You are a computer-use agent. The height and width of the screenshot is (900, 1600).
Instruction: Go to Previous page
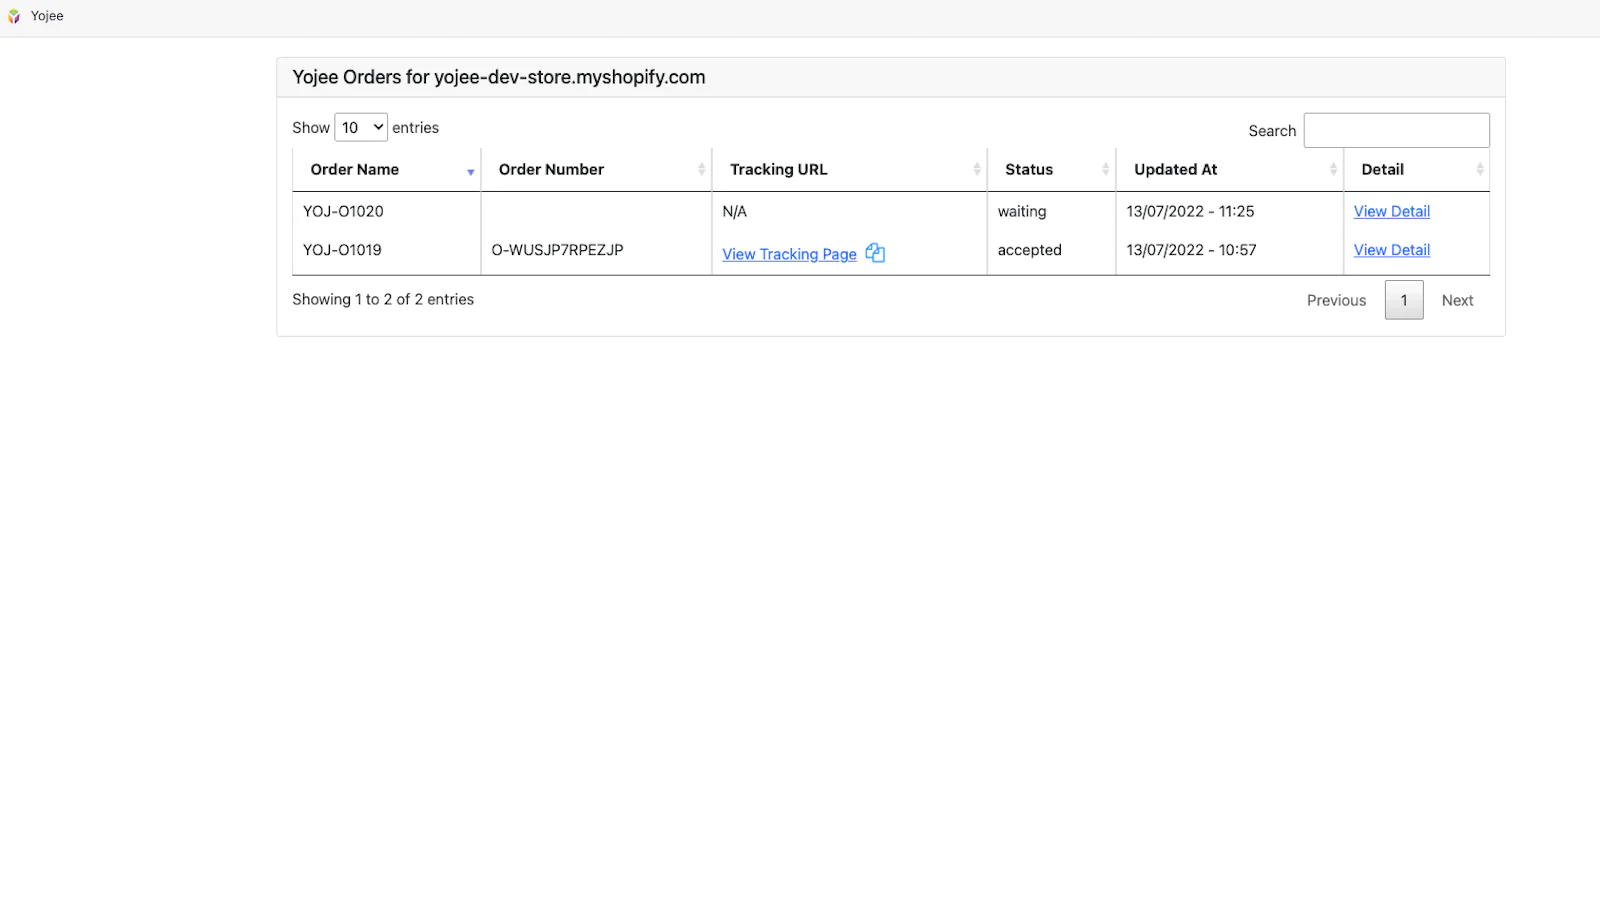click(1336, 300)
